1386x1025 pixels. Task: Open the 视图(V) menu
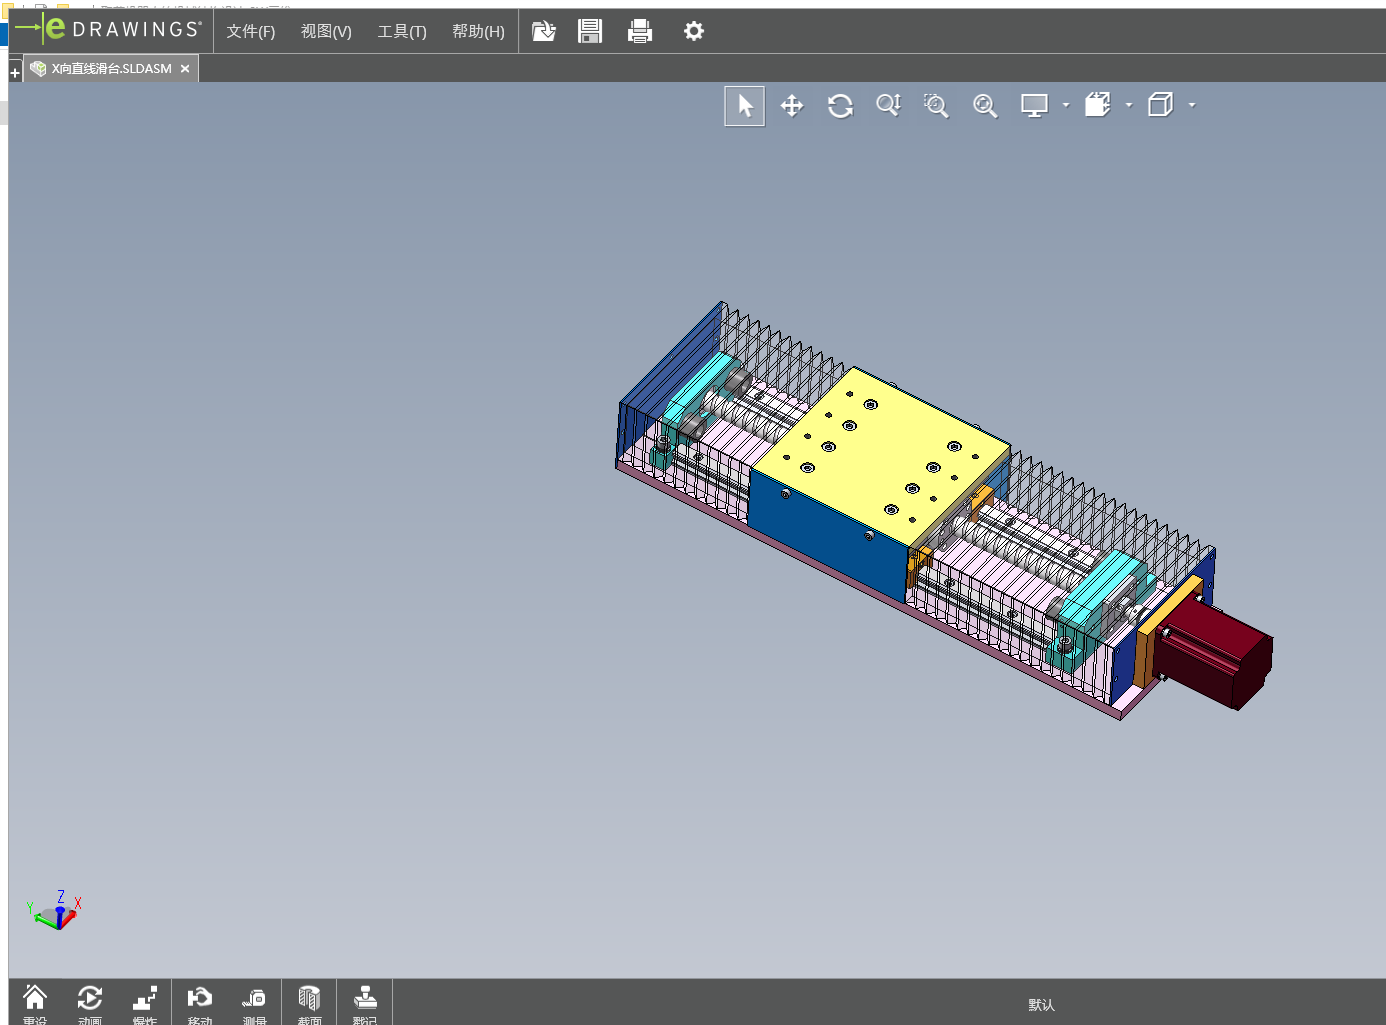point(326,32)
